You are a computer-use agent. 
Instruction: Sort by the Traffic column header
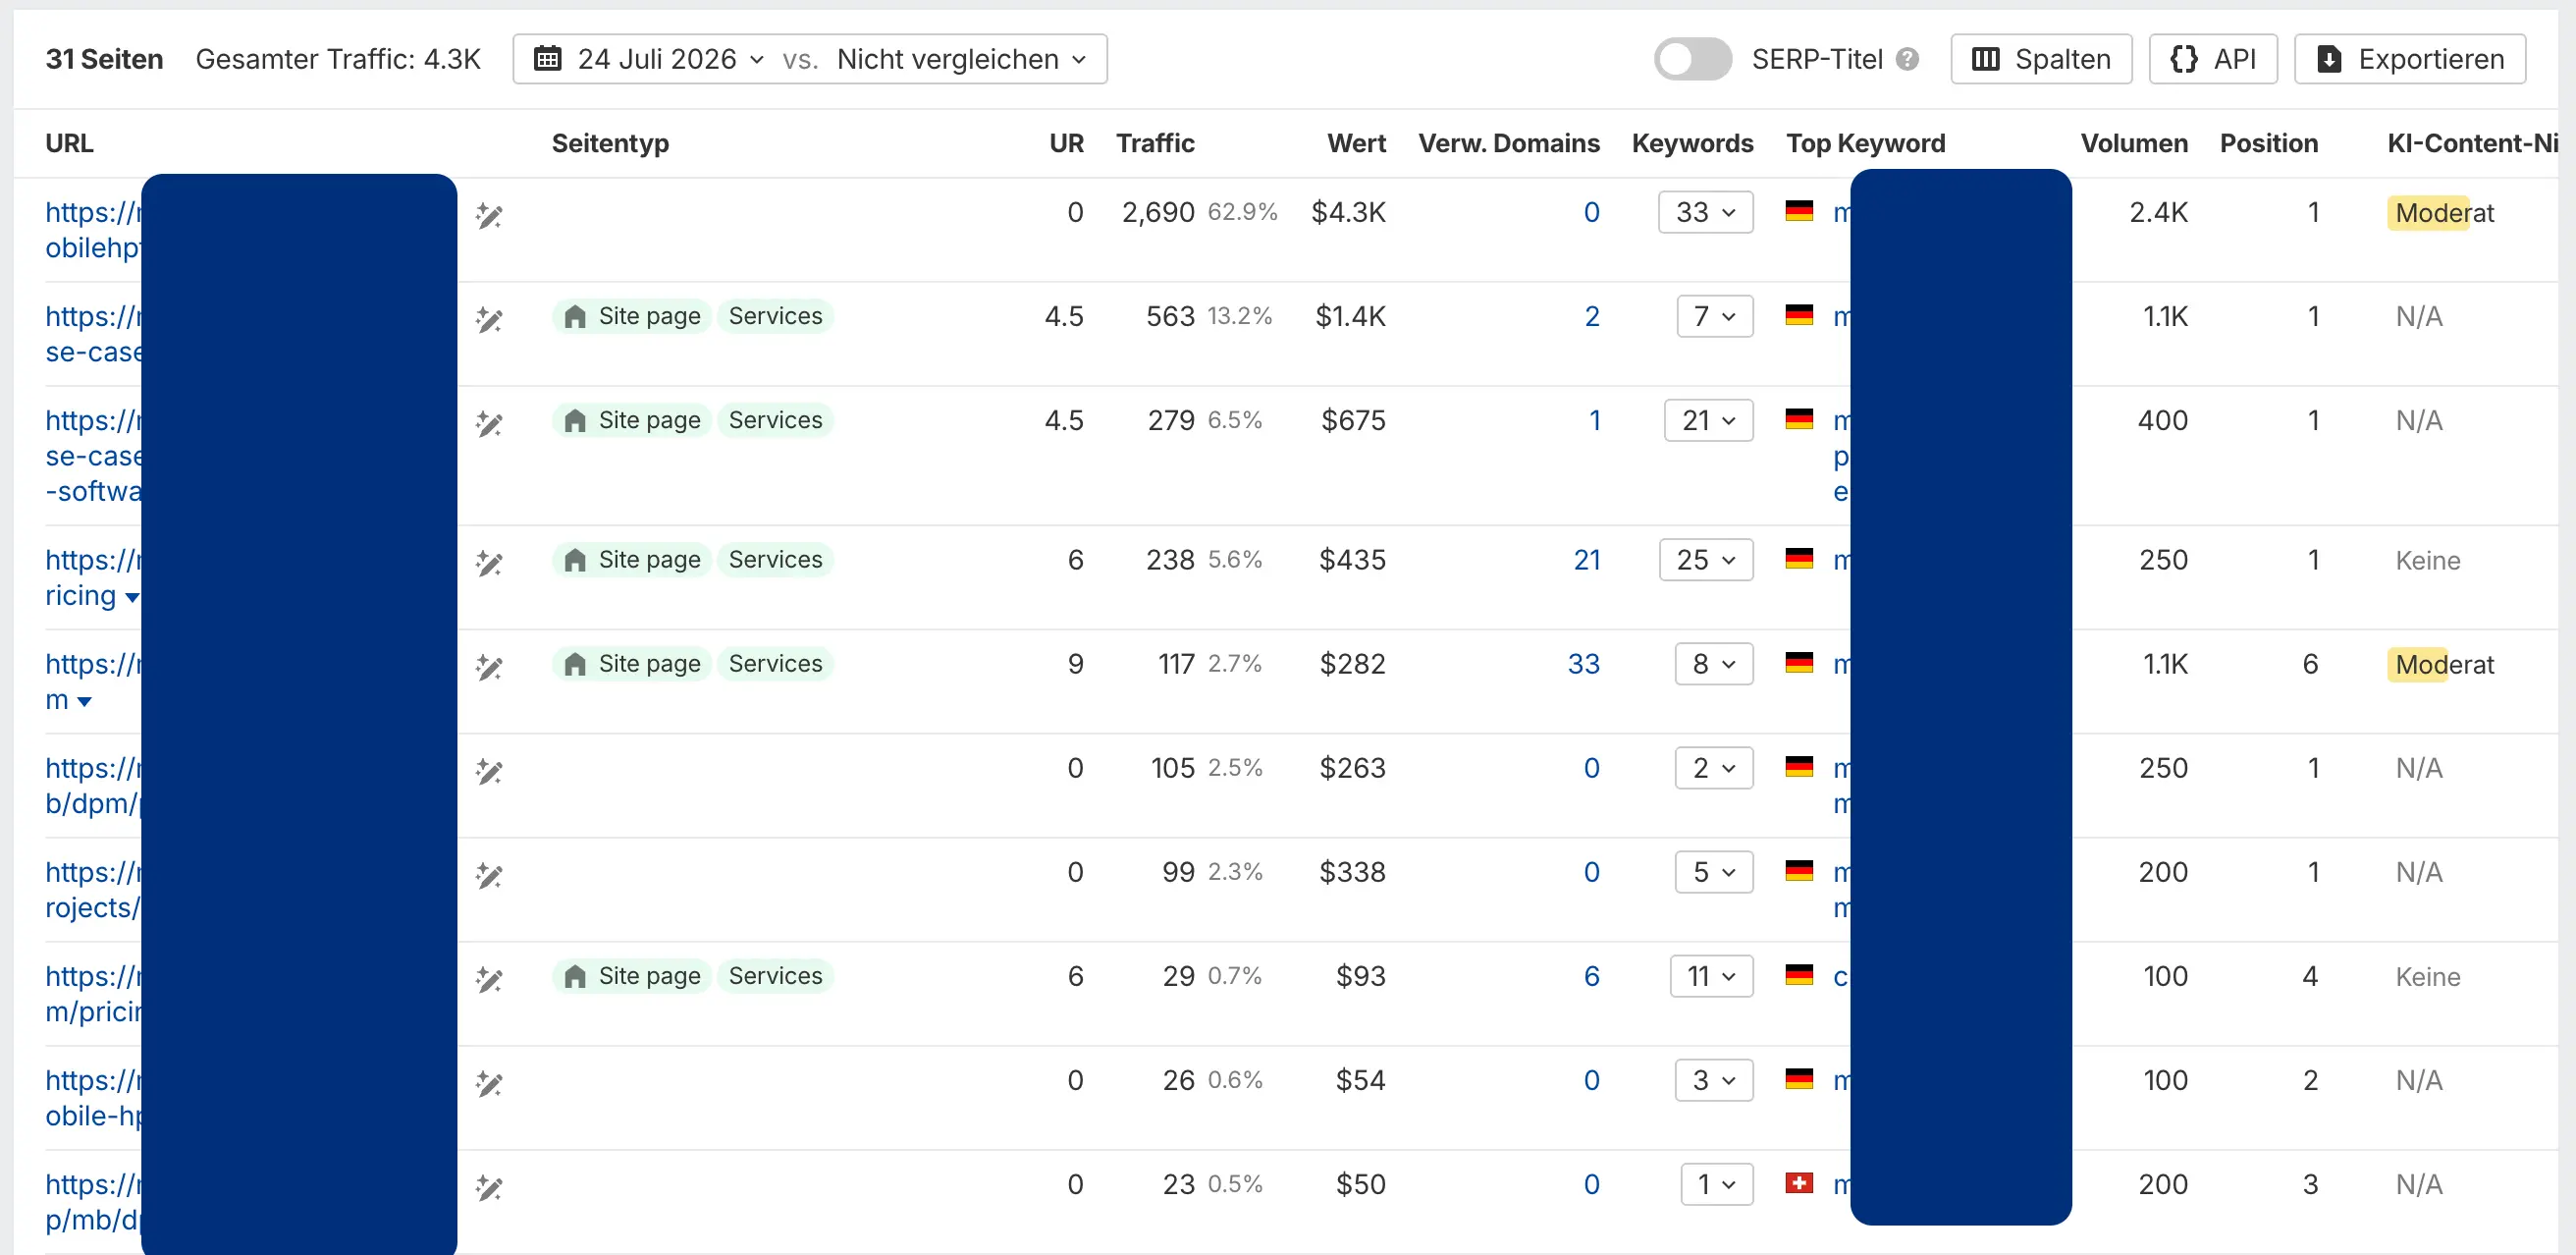pyautogui.click(x=1155, y=143)
